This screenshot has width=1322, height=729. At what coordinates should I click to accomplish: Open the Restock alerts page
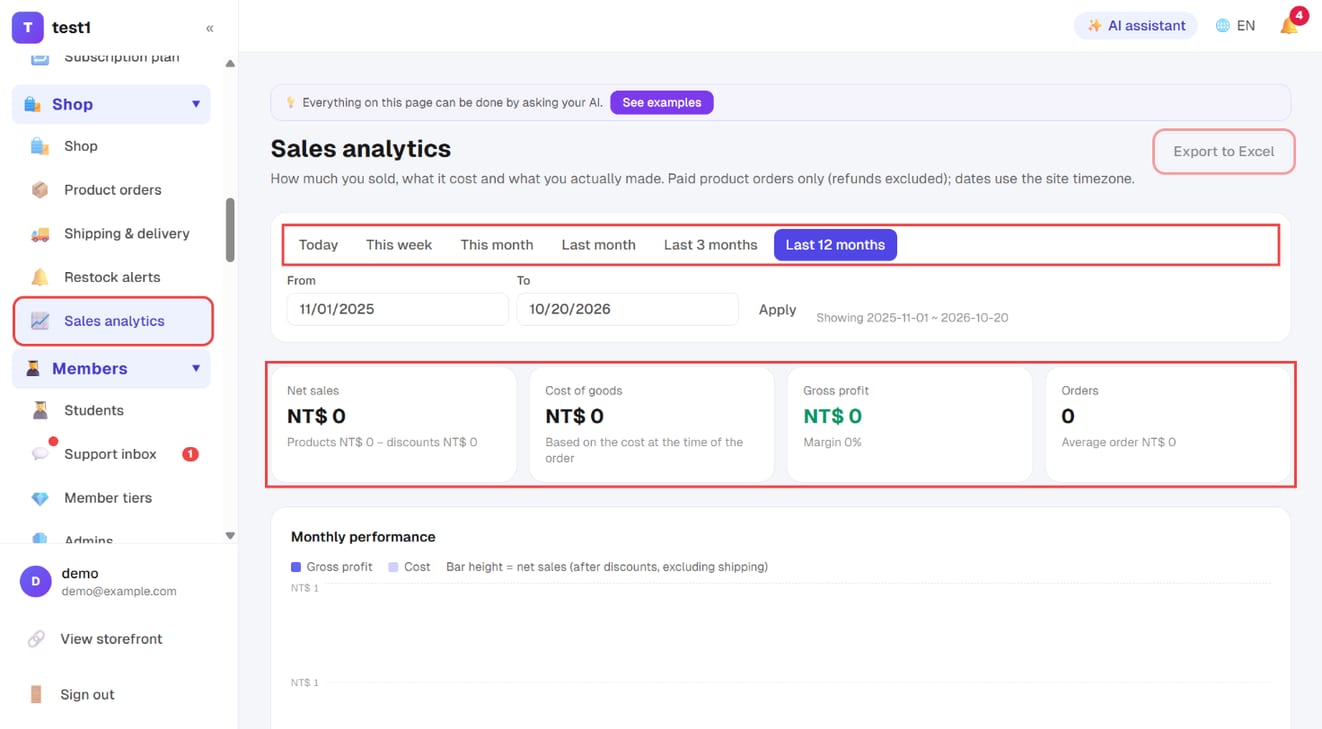[112, 277]
